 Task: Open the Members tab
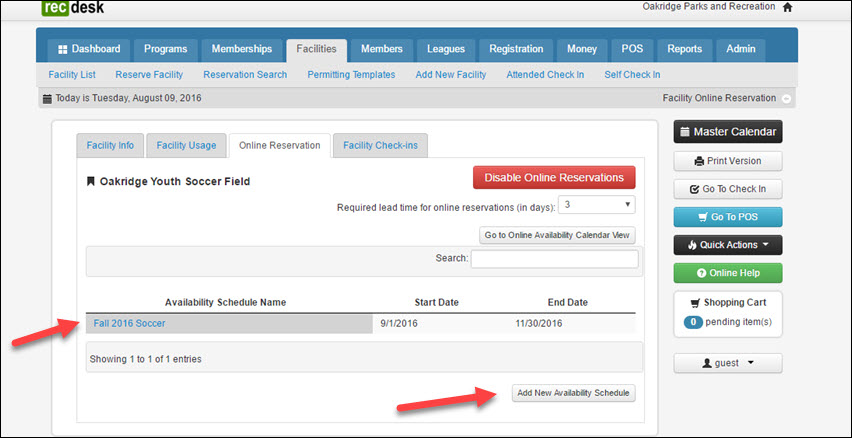381,49
